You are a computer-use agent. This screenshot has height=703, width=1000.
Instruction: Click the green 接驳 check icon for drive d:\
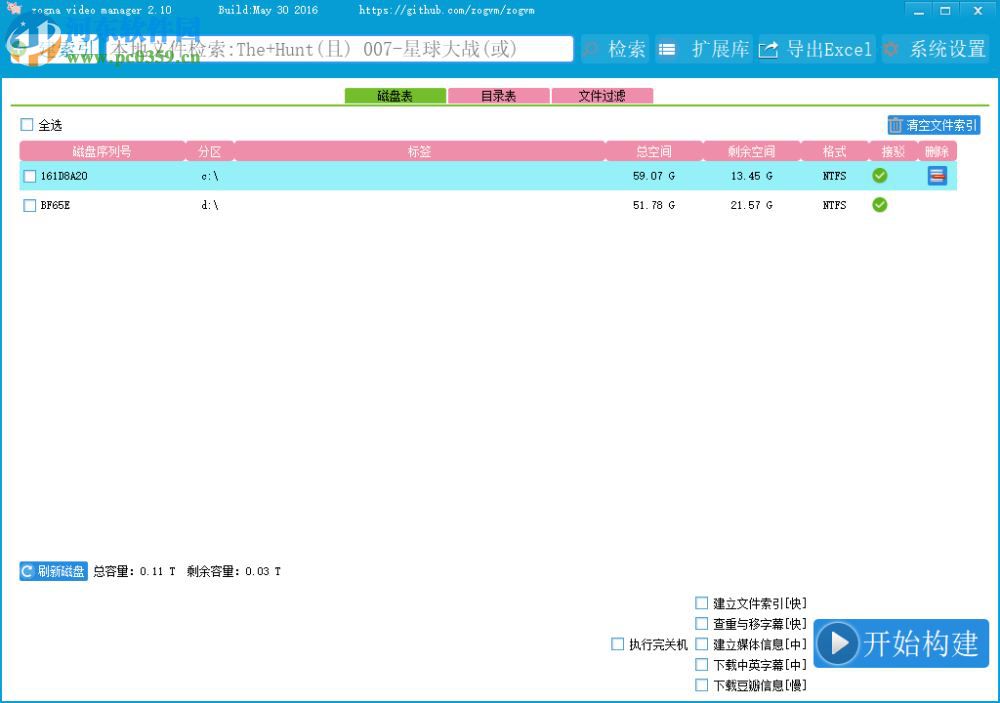(879, 205)
